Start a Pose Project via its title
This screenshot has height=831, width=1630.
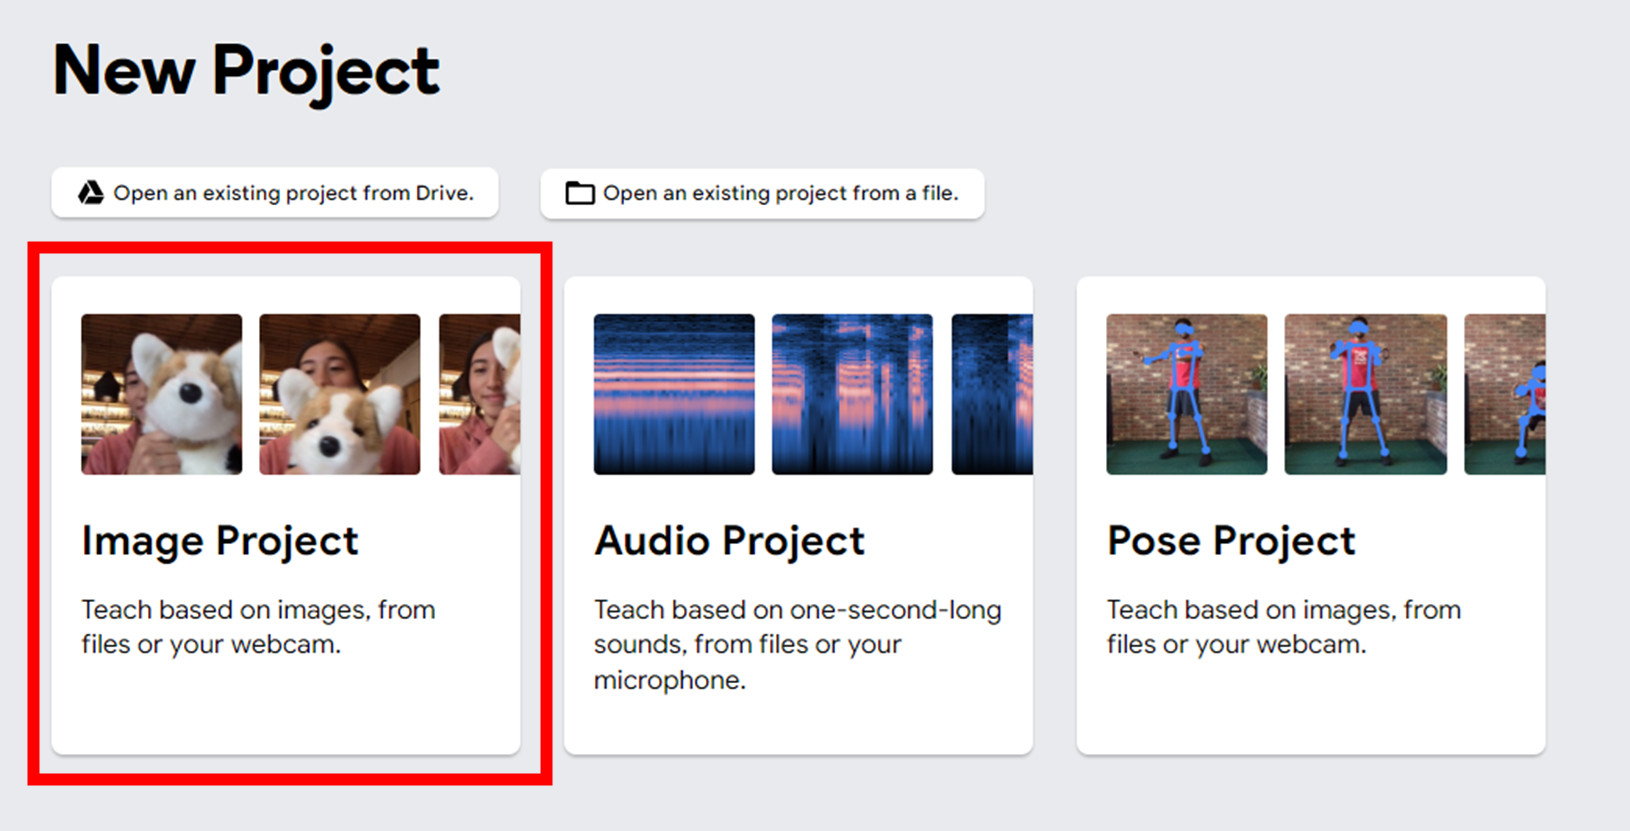(x=1231, y=541)
